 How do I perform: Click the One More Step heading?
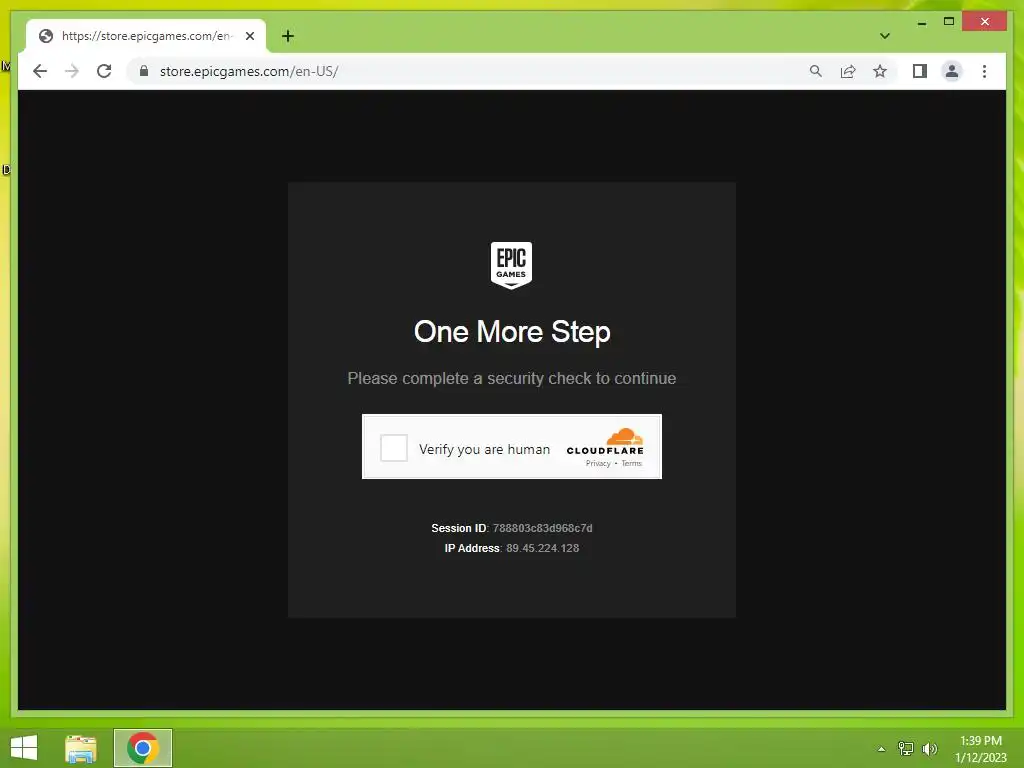coord(512,332)
